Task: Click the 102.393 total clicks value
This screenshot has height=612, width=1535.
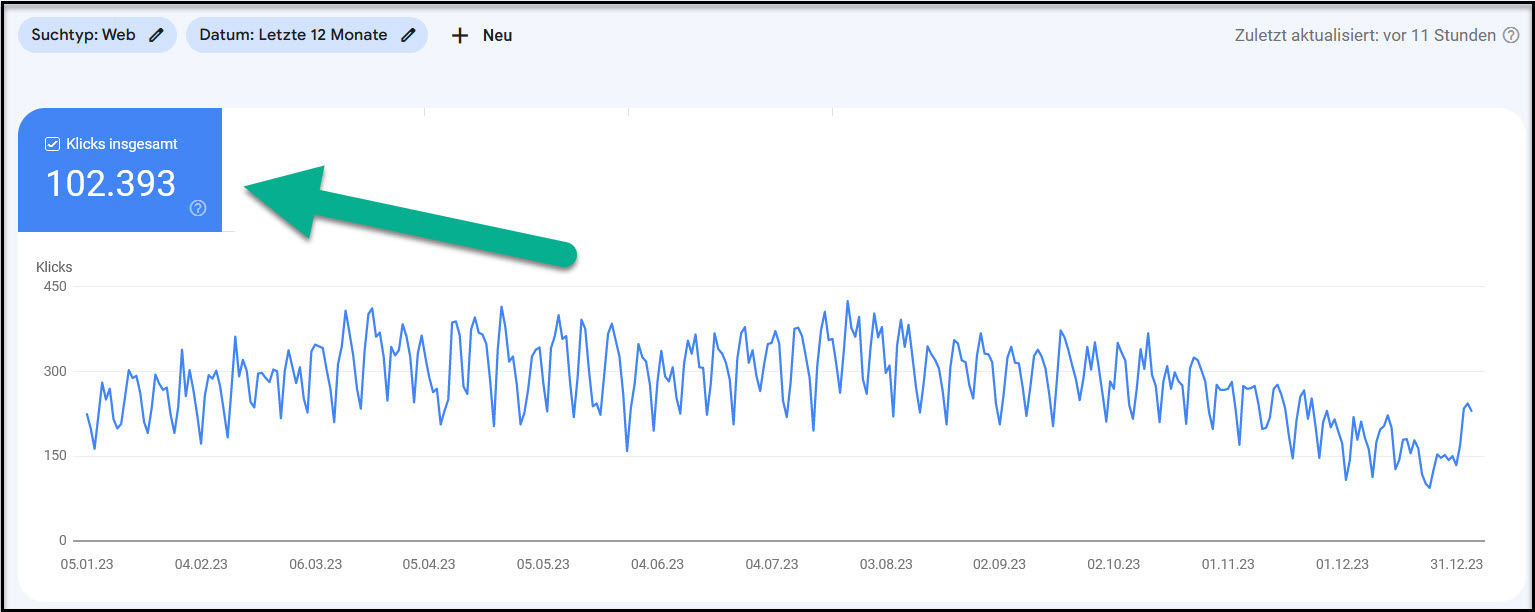Action: click(x=111, y=183)
